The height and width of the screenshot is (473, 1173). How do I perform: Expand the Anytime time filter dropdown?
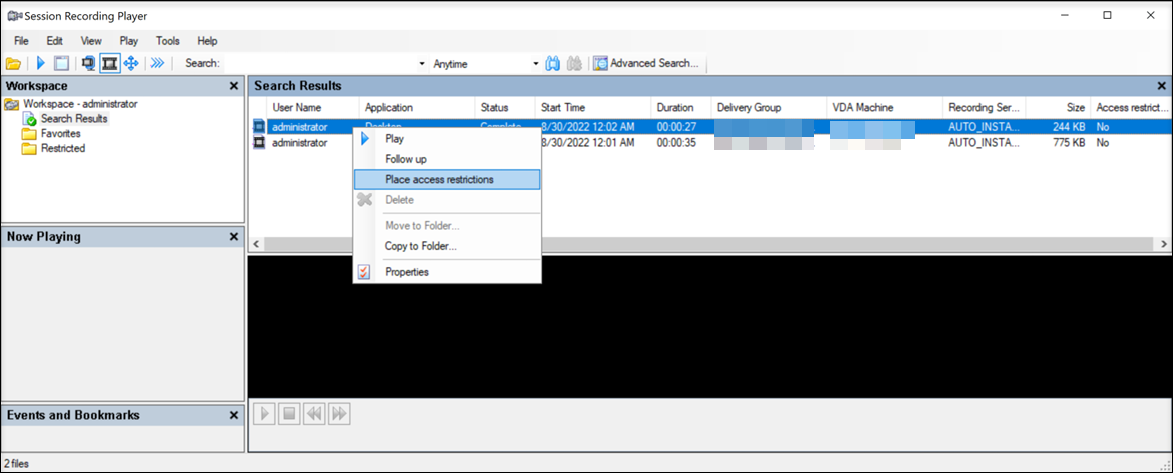coord(536,64)
